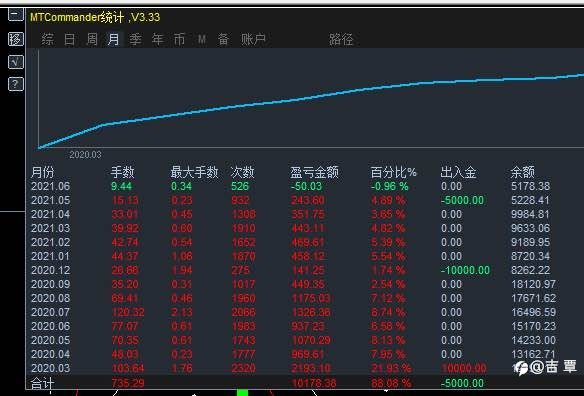Open the 账户 account tab

(x=253, y=39)
